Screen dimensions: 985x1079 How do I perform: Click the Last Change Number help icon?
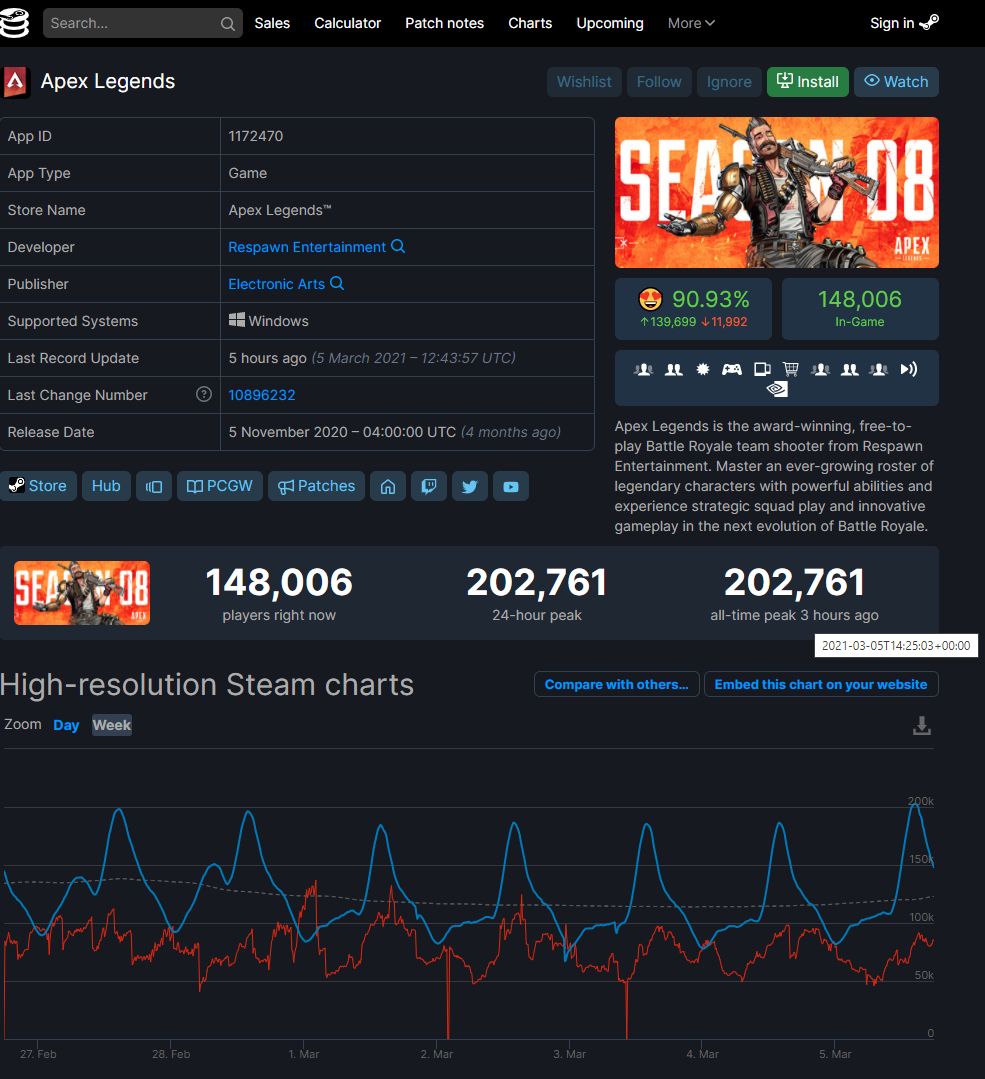(204, 395)
